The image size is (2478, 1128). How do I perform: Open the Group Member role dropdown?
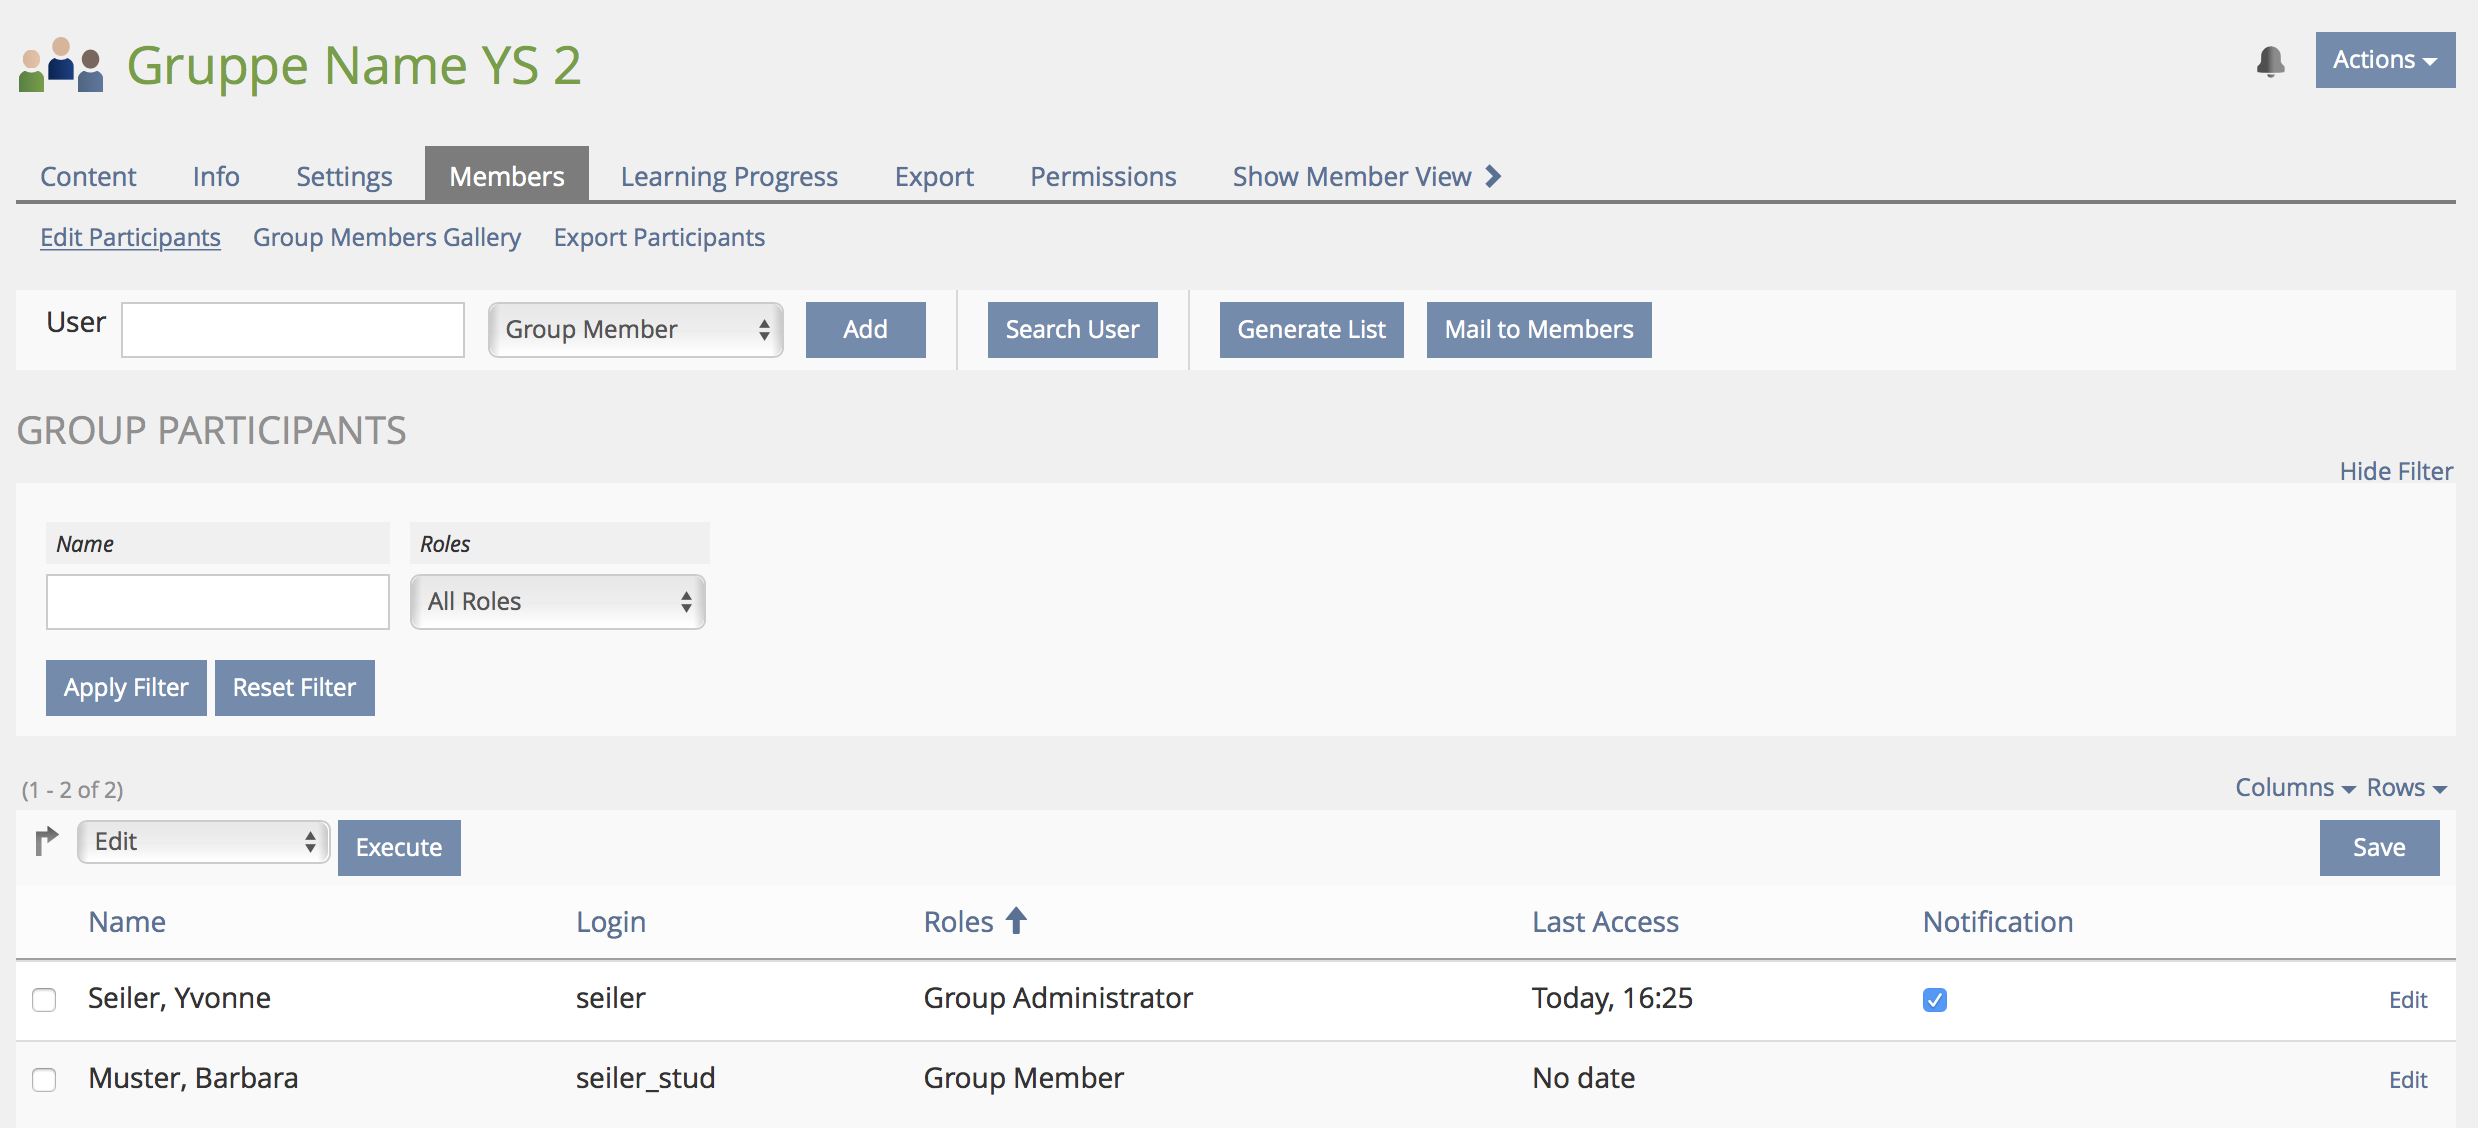636,330
